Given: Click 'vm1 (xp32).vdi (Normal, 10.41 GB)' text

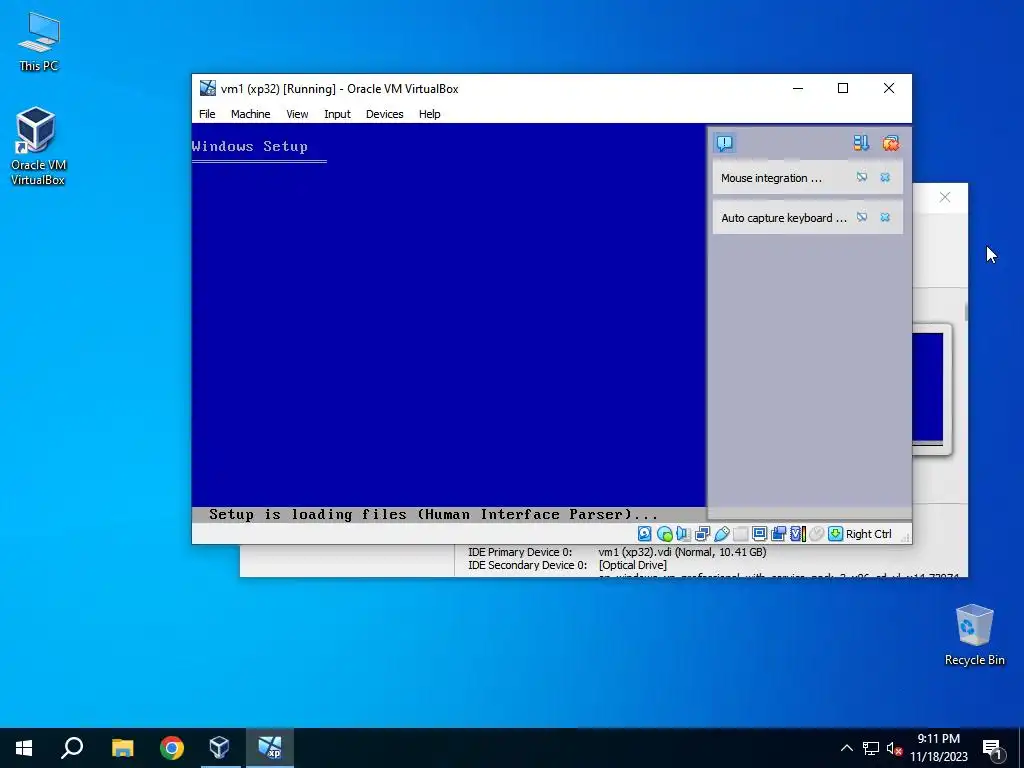Looking at the screenshot, I should point(682,552).
